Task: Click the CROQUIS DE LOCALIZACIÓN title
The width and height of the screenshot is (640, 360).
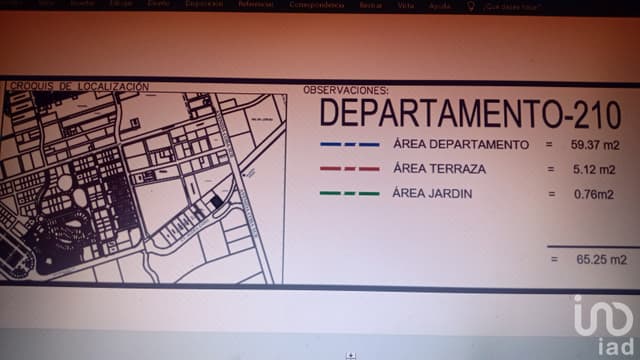Action: tap(79, 86)
